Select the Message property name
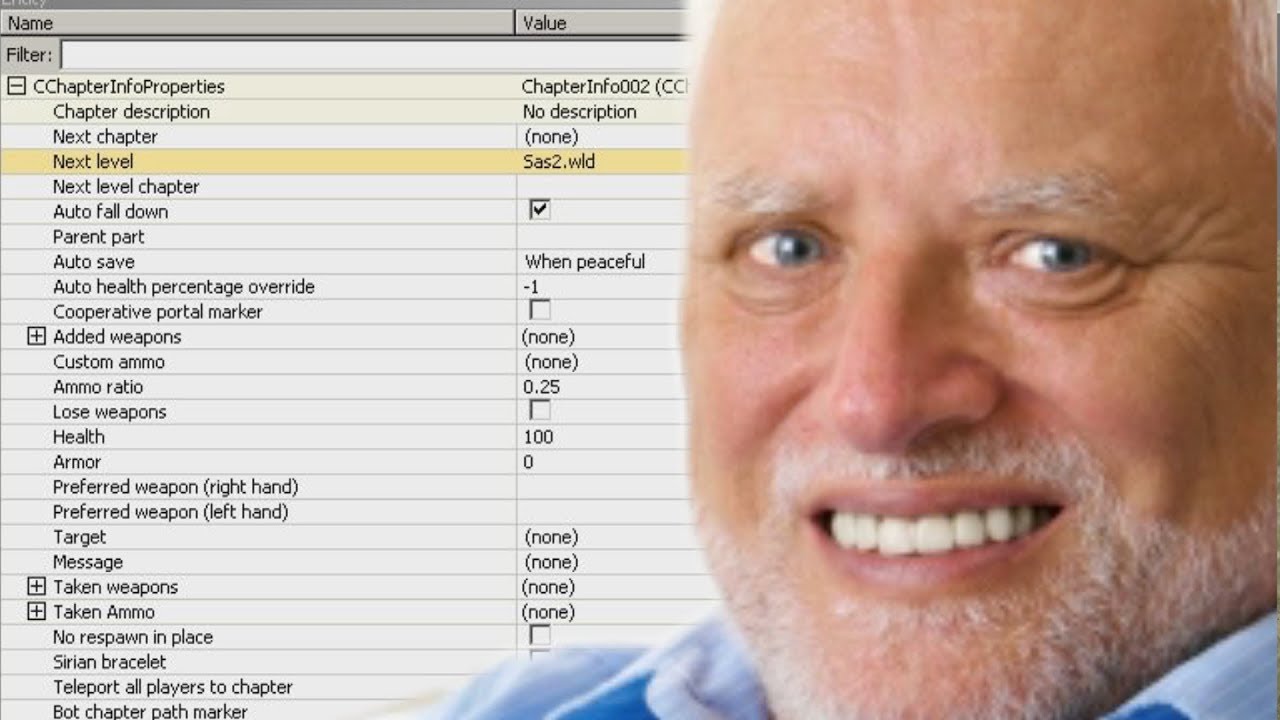This screenshot has width=1280, height=720. coord(88,562)
